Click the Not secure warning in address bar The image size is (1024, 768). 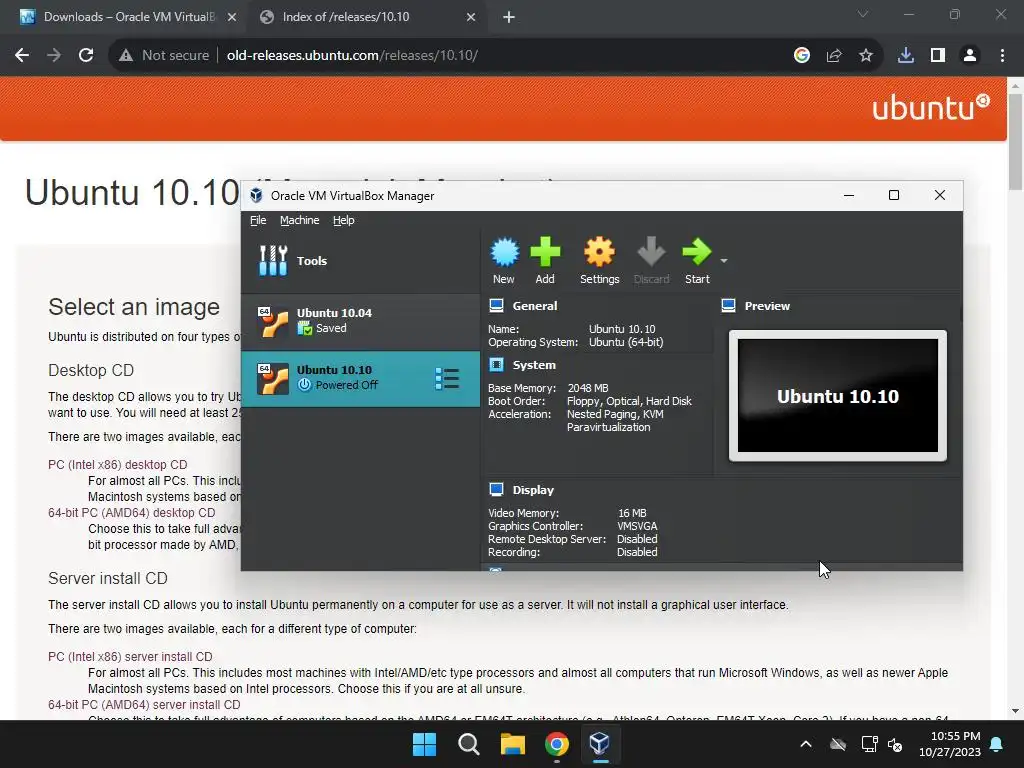tap(164, 56)
